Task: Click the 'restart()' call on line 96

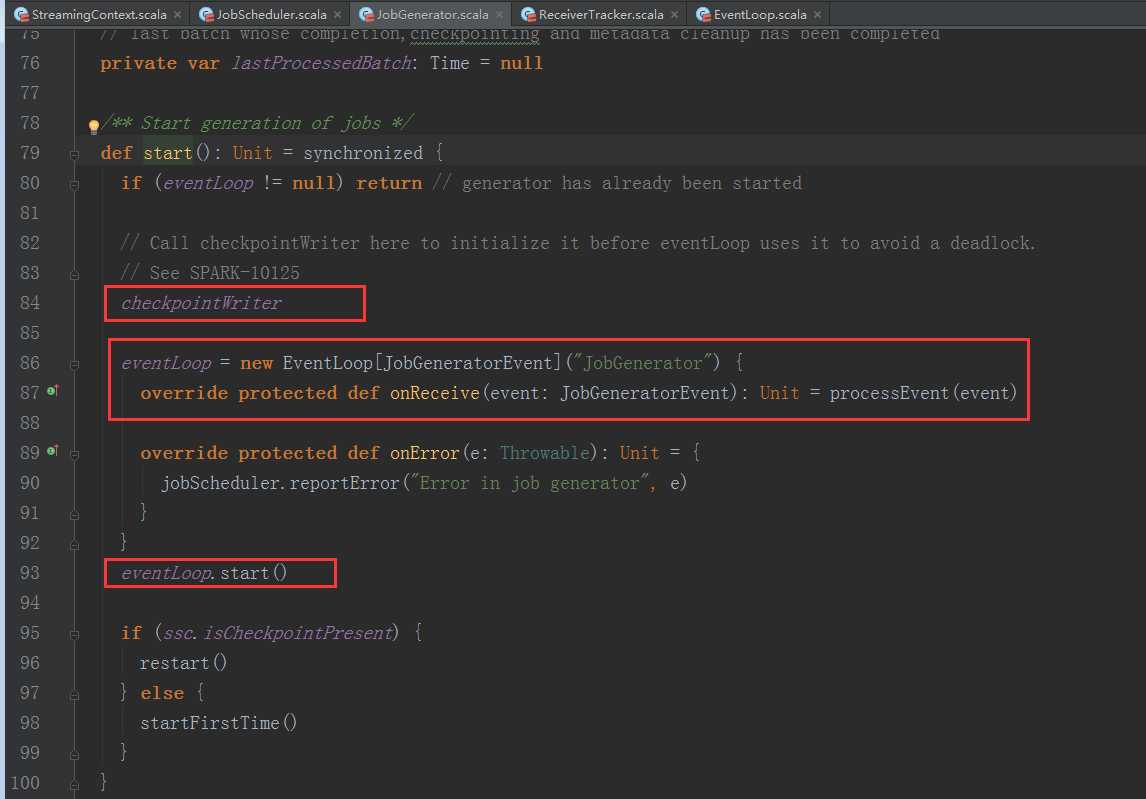Action: pyautogui.click(x=183, y=662)
